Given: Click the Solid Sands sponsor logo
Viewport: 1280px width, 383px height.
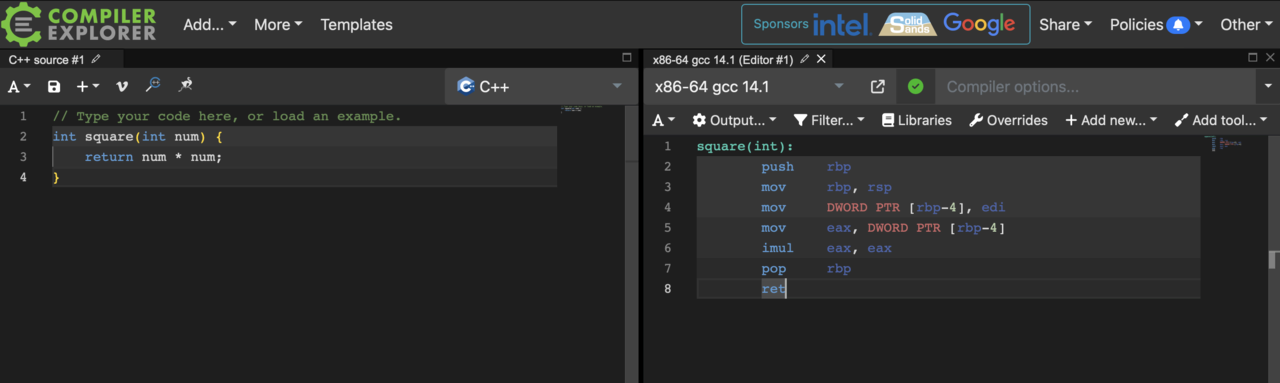Looking at the screenshot, I should click(907, 24).
